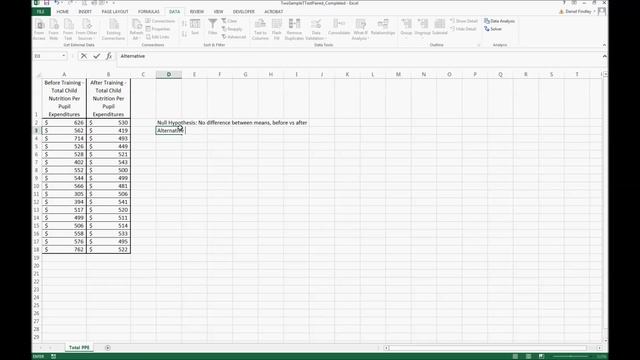The width and height of the screenshot is (640, 360).
Task: Cancel the cell entry with X
Action: point(84,56)
